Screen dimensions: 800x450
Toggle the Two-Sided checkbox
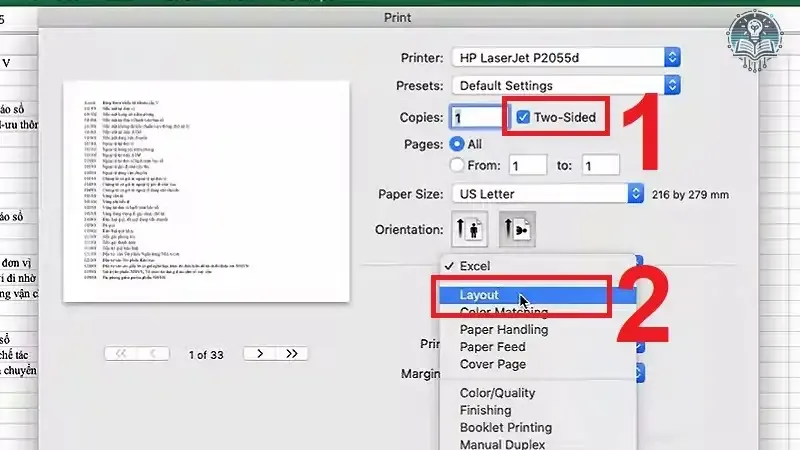point(523,117)
